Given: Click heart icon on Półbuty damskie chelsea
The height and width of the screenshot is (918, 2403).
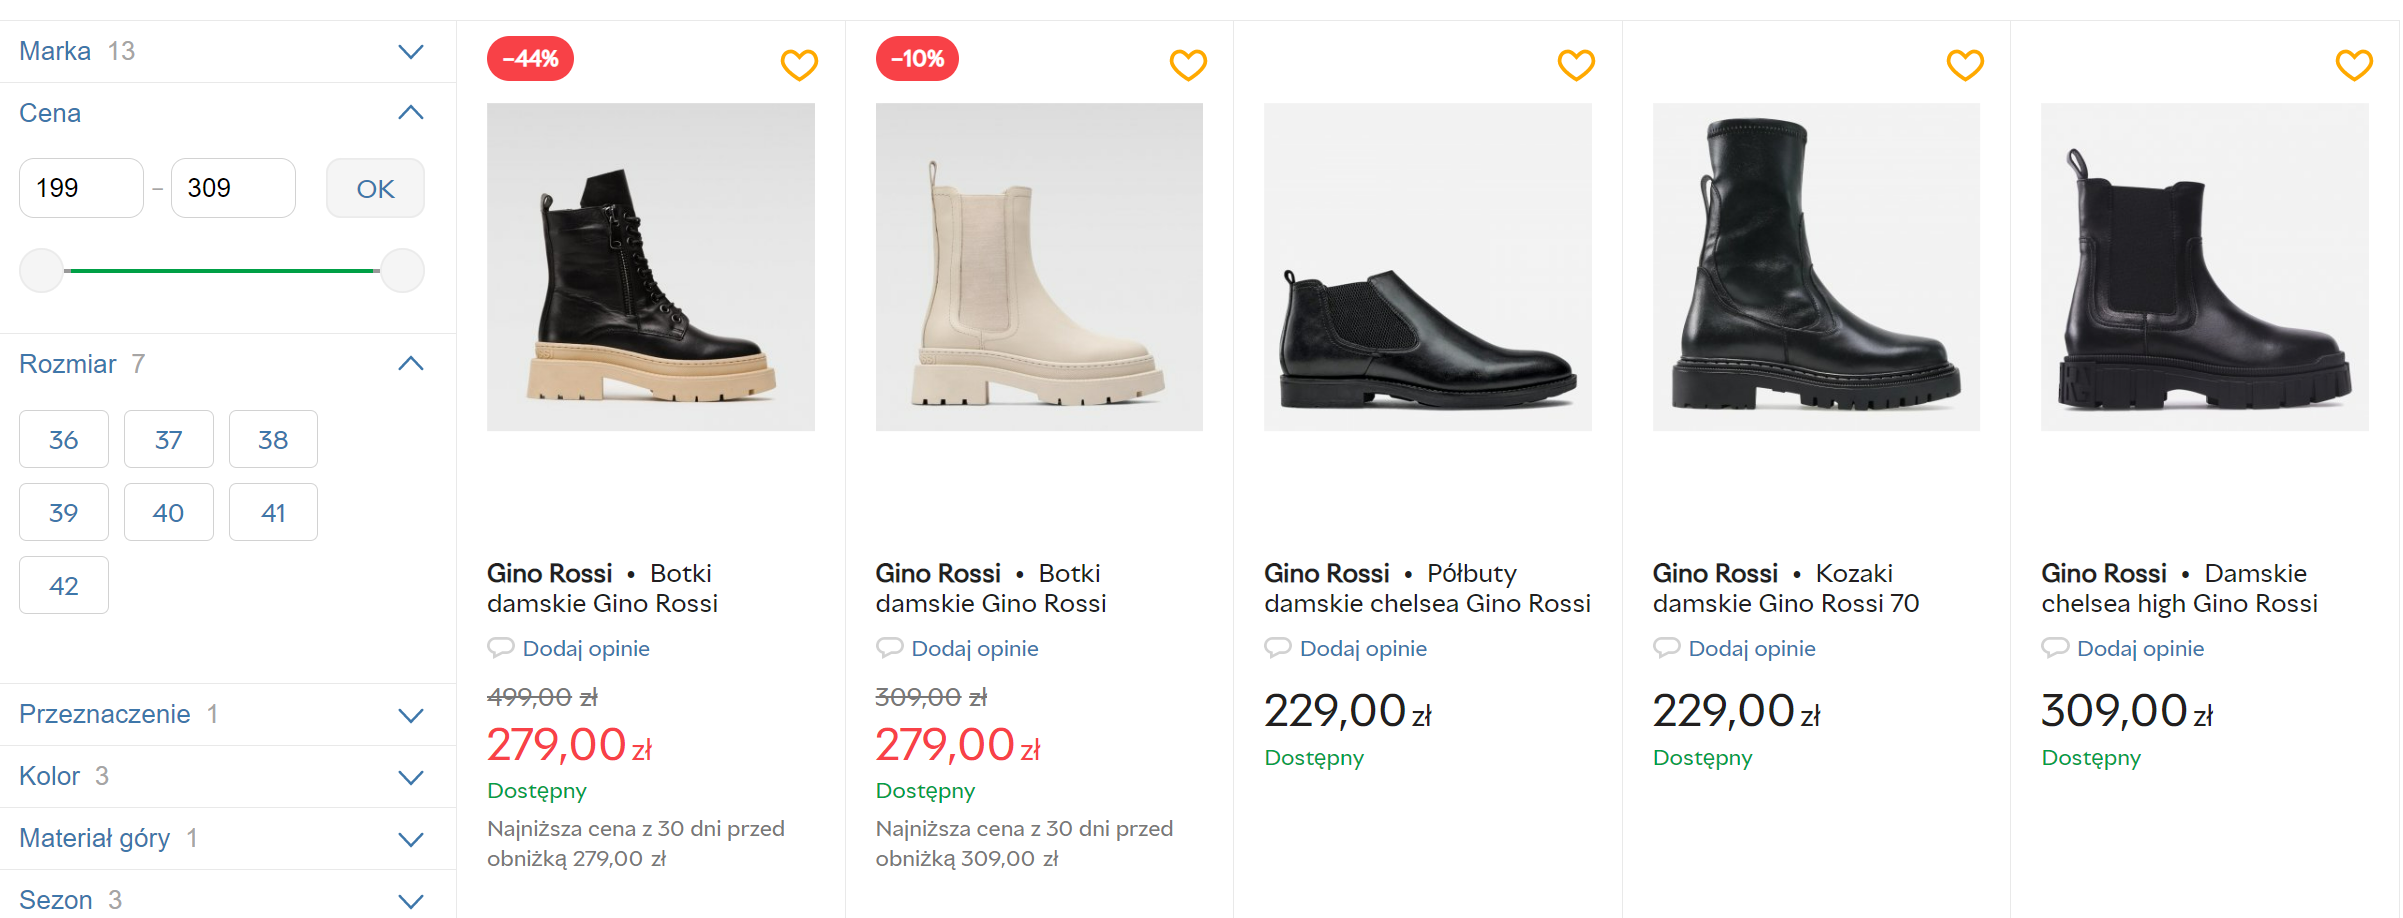Looking at the screenshot, I should click(x=1576, y=65).
